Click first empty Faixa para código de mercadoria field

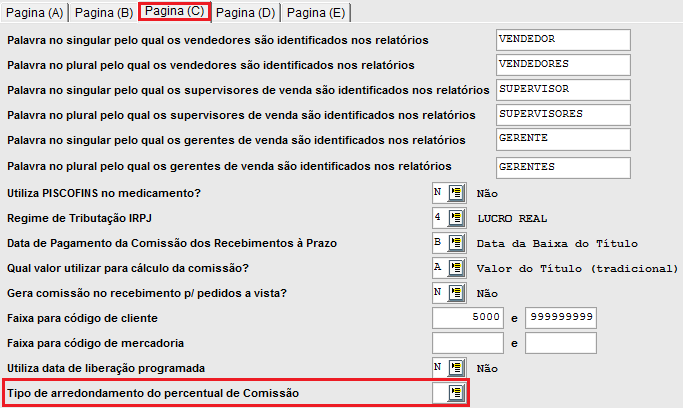pos(468,343)
